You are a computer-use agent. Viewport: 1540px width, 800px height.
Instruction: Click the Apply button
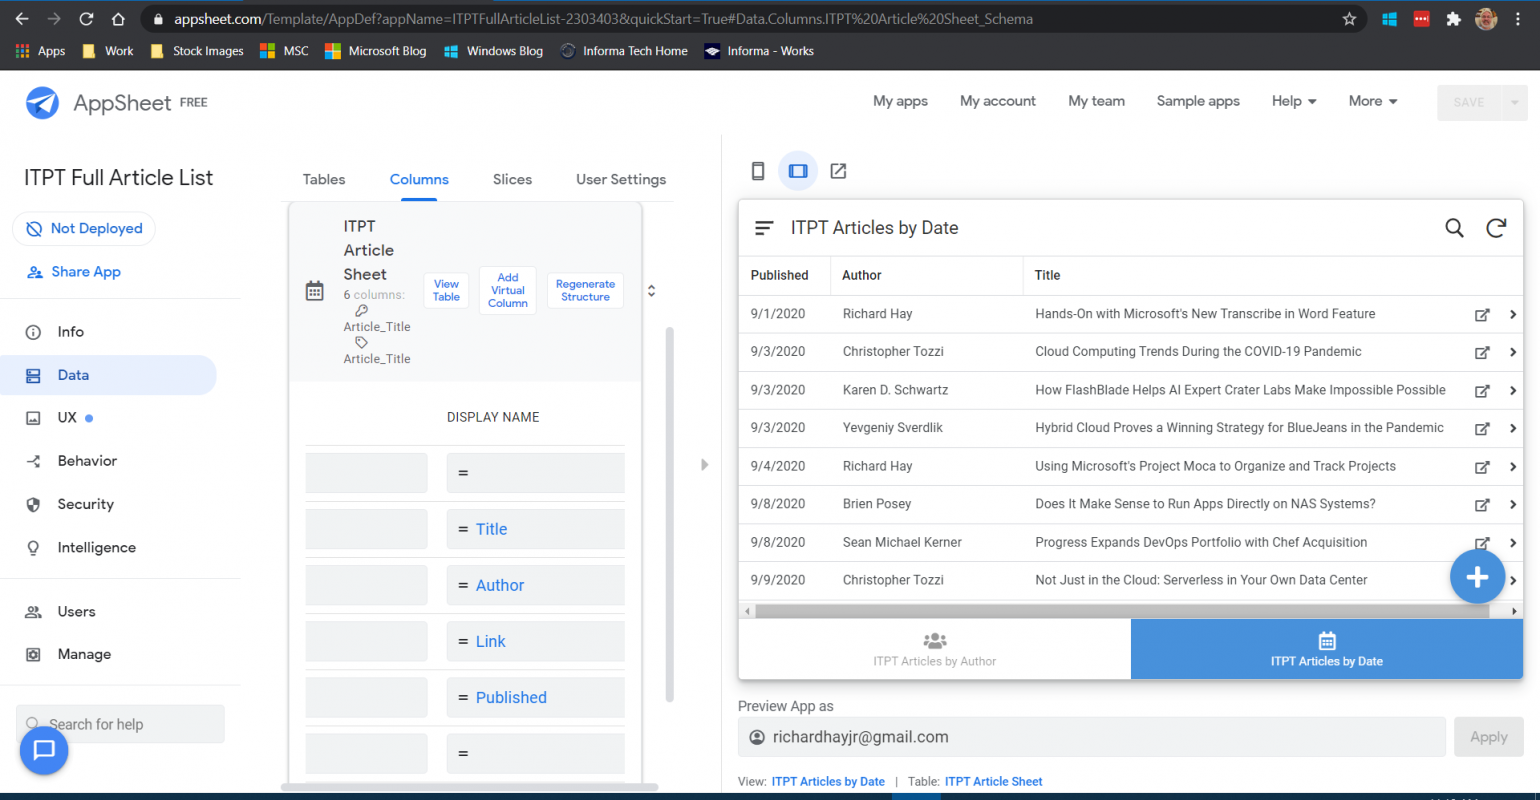point(1489,736)
